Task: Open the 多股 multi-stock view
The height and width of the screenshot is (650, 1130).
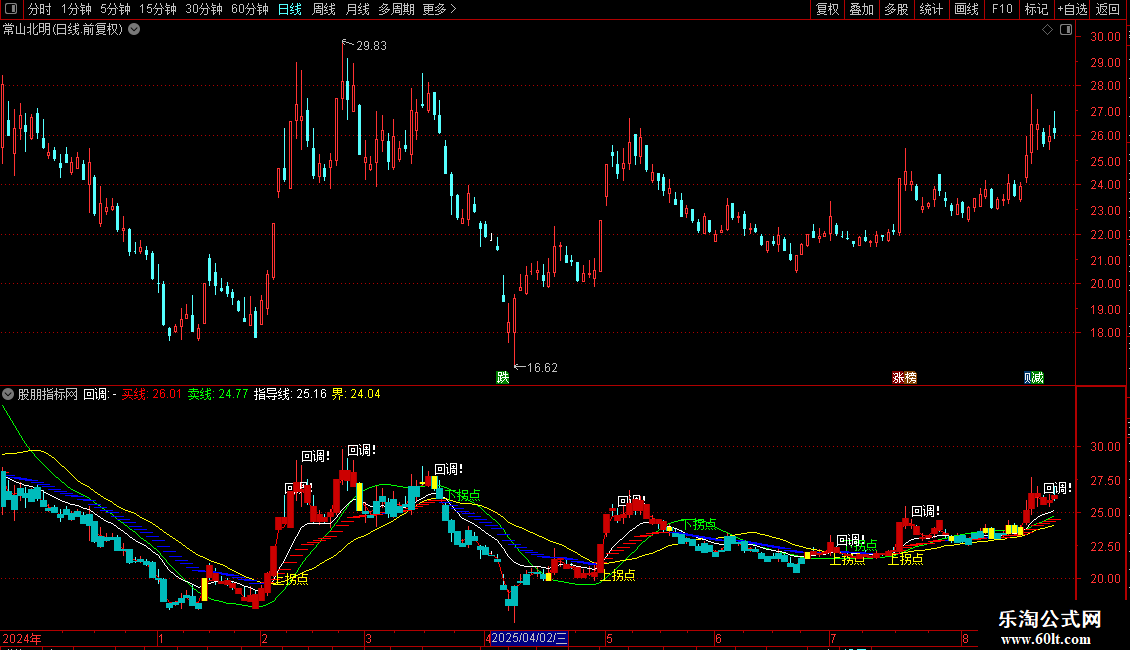Action: (x=897, y=9)
